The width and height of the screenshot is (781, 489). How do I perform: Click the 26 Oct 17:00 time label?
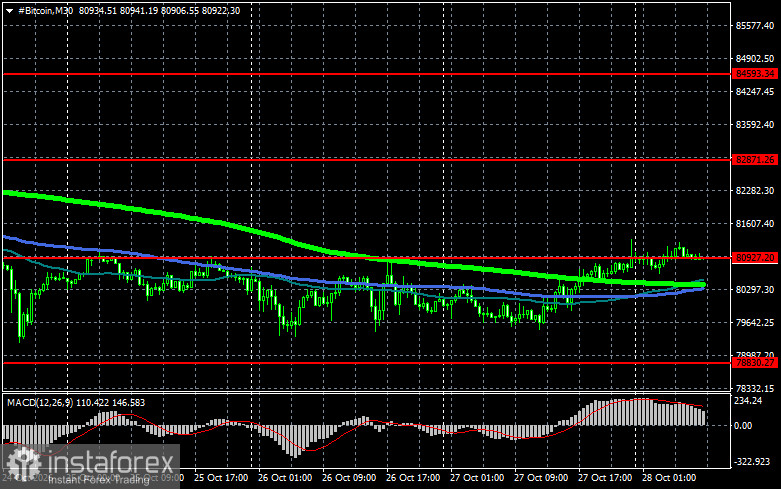point(413,478)
